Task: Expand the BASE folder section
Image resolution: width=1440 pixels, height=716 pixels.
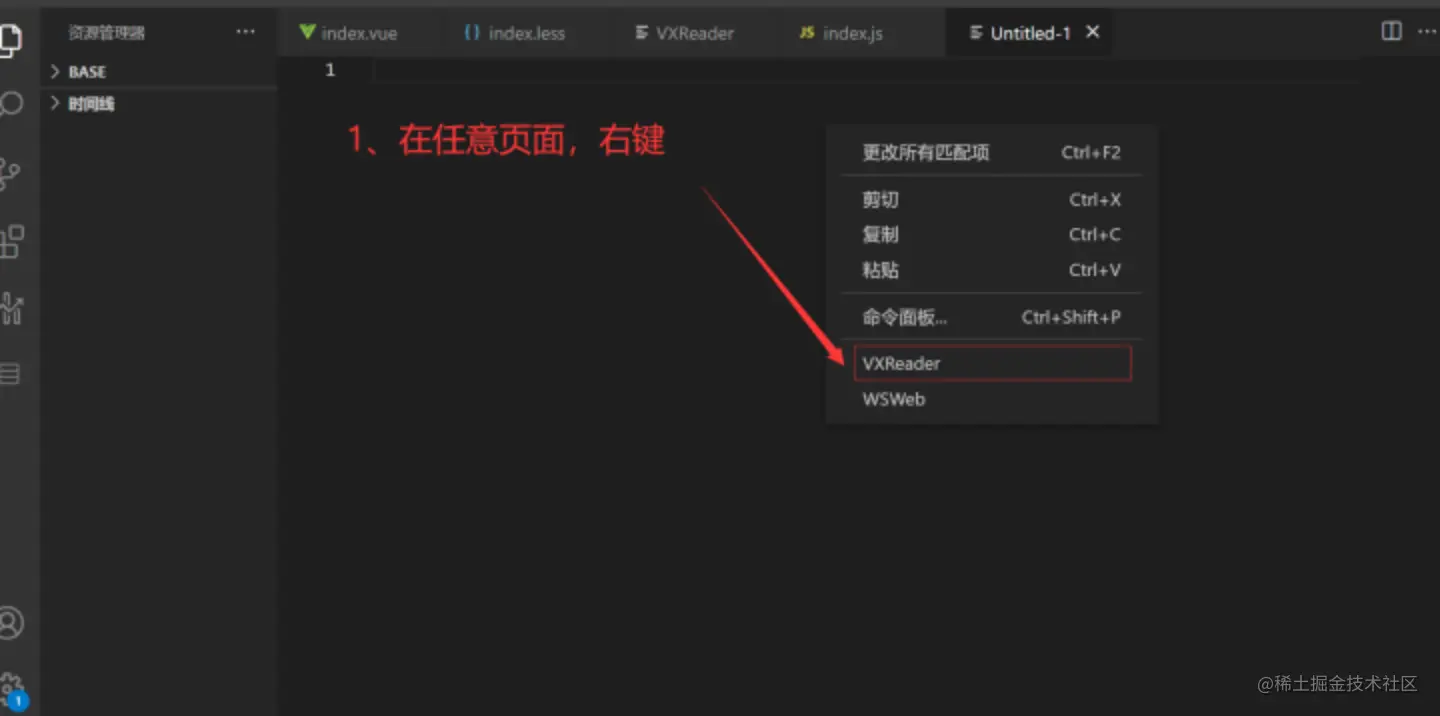Action: point(159,72)
